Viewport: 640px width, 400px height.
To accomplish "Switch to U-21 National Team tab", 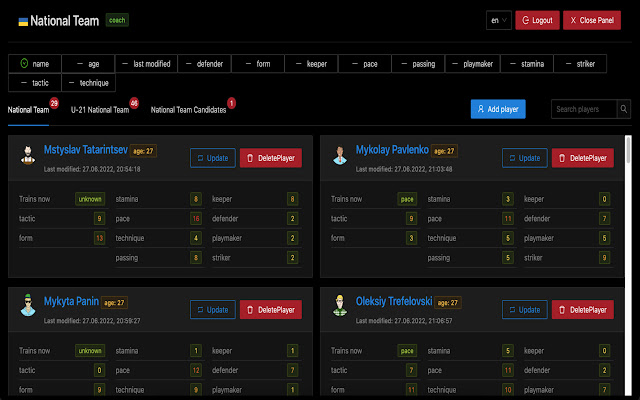I will click(100, 110).
